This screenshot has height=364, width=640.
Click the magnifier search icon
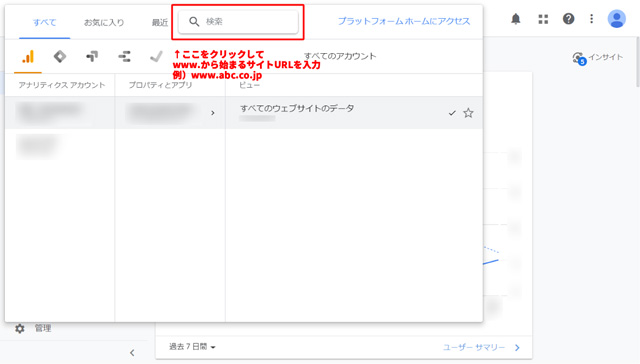(194, 22)
